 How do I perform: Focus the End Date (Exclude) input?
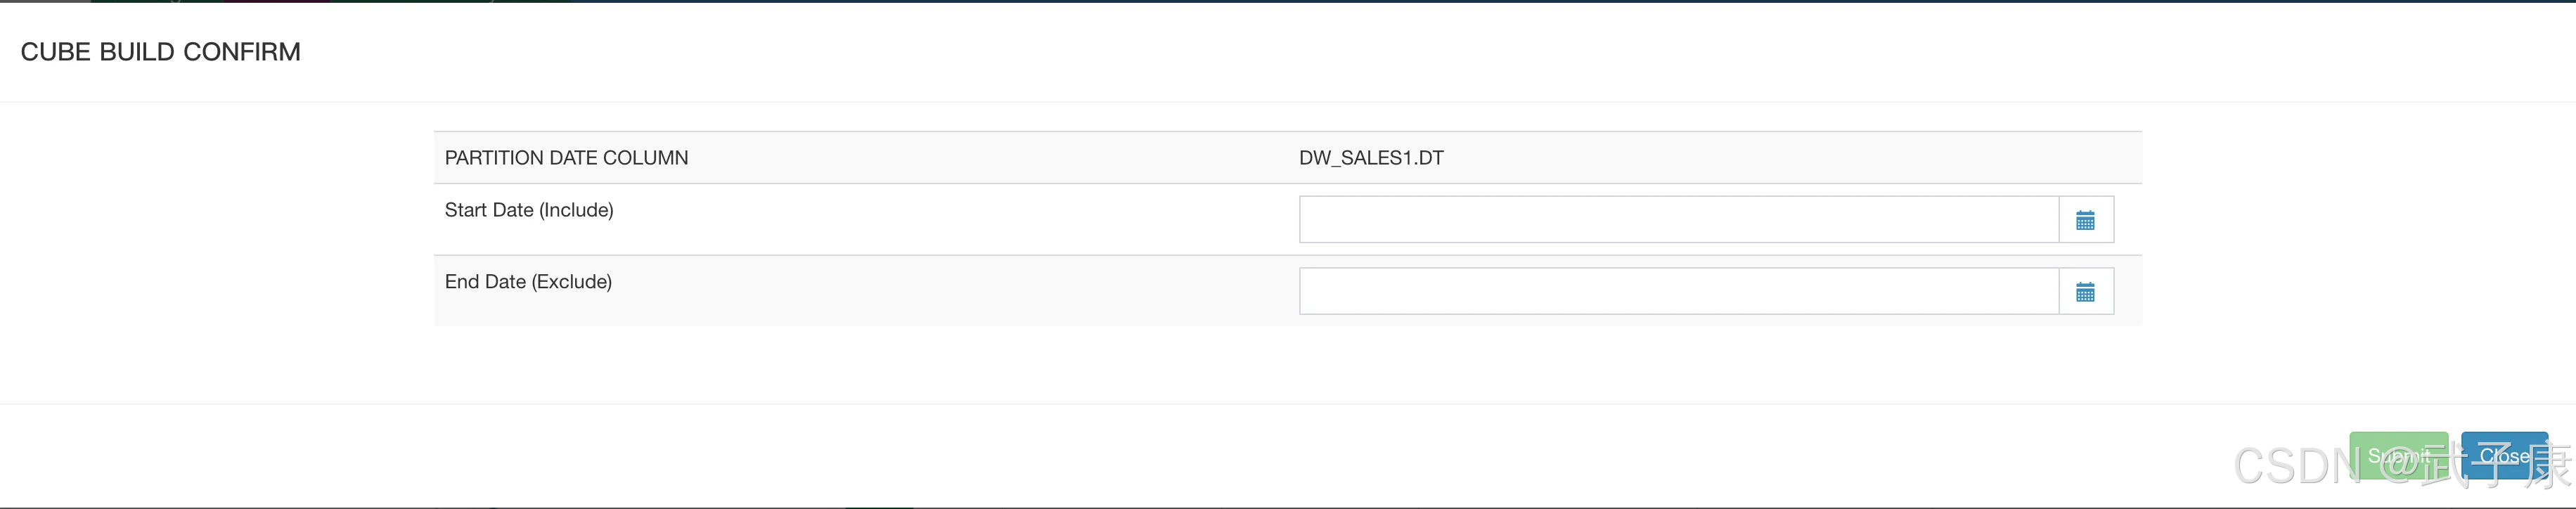[1678, 292]
